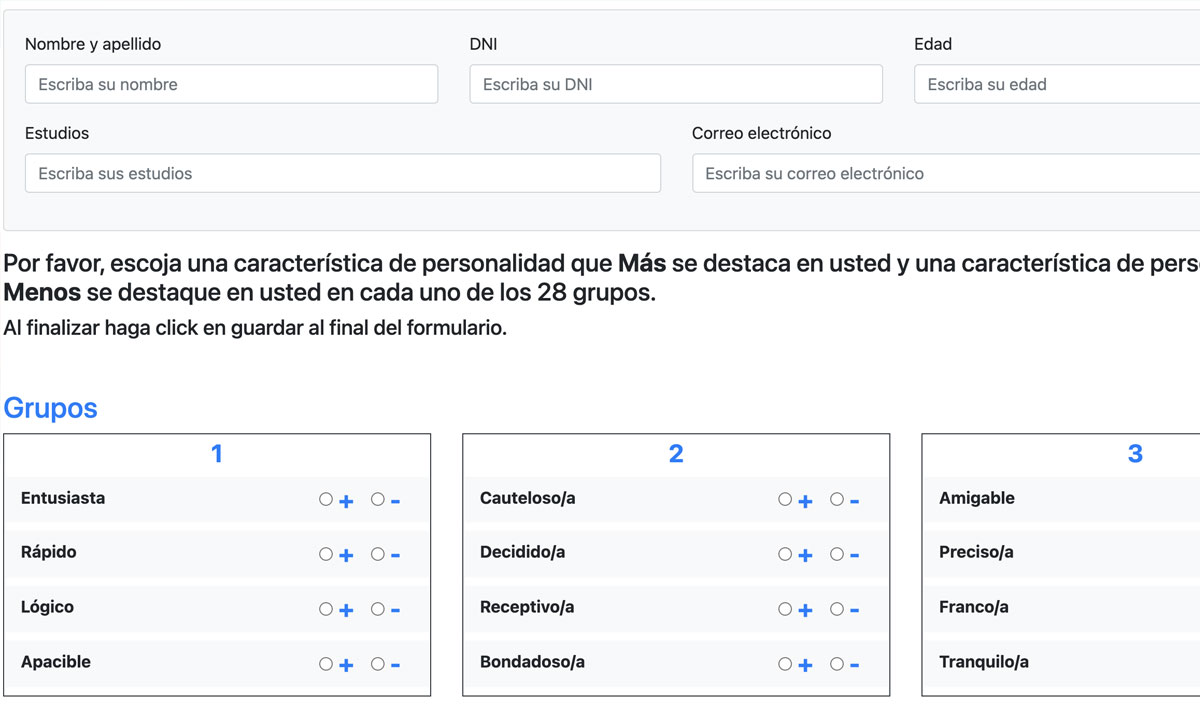1200x715 pixels.
Task: Choose minus option for Rápido
Action: click(377, 554)
